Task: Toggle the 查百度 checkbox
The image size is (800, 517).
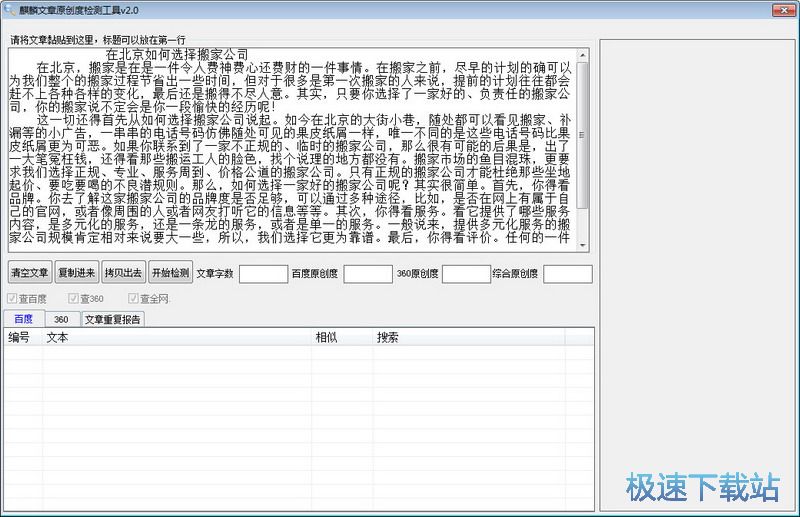Action: pos(12,298)
